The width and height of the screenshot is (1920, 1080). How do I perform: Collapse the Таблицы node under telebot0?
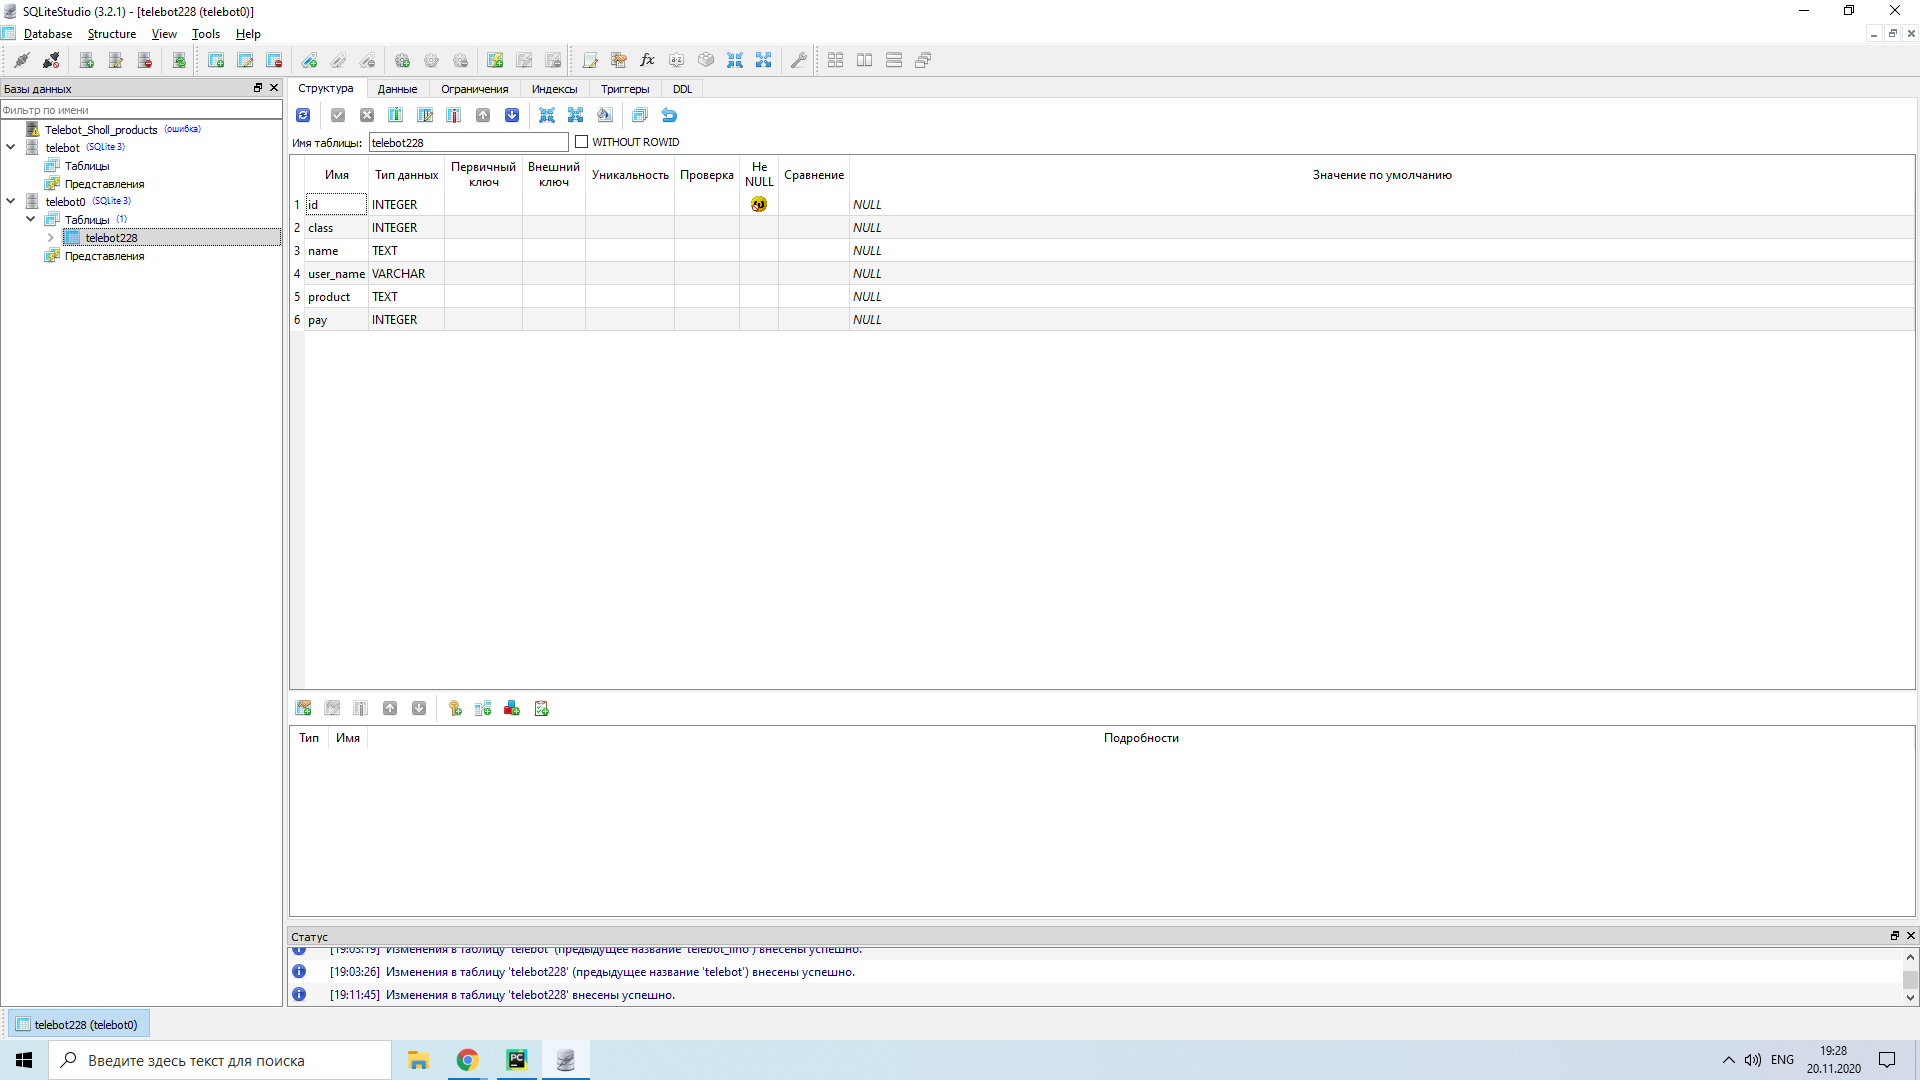coord(31,219)
